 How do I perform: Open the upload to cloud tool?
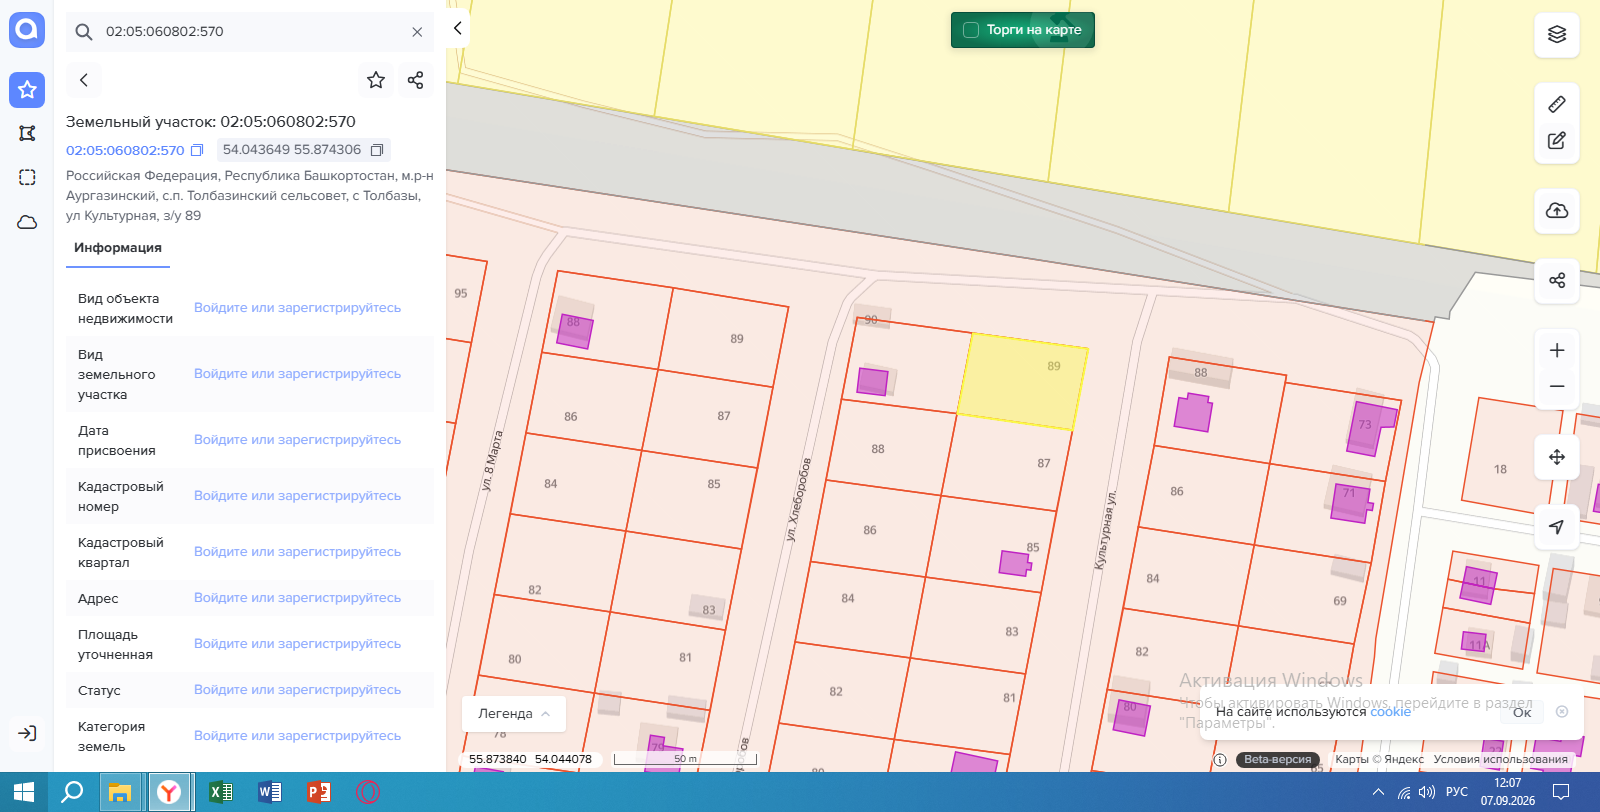click(x=1557, y=210)
